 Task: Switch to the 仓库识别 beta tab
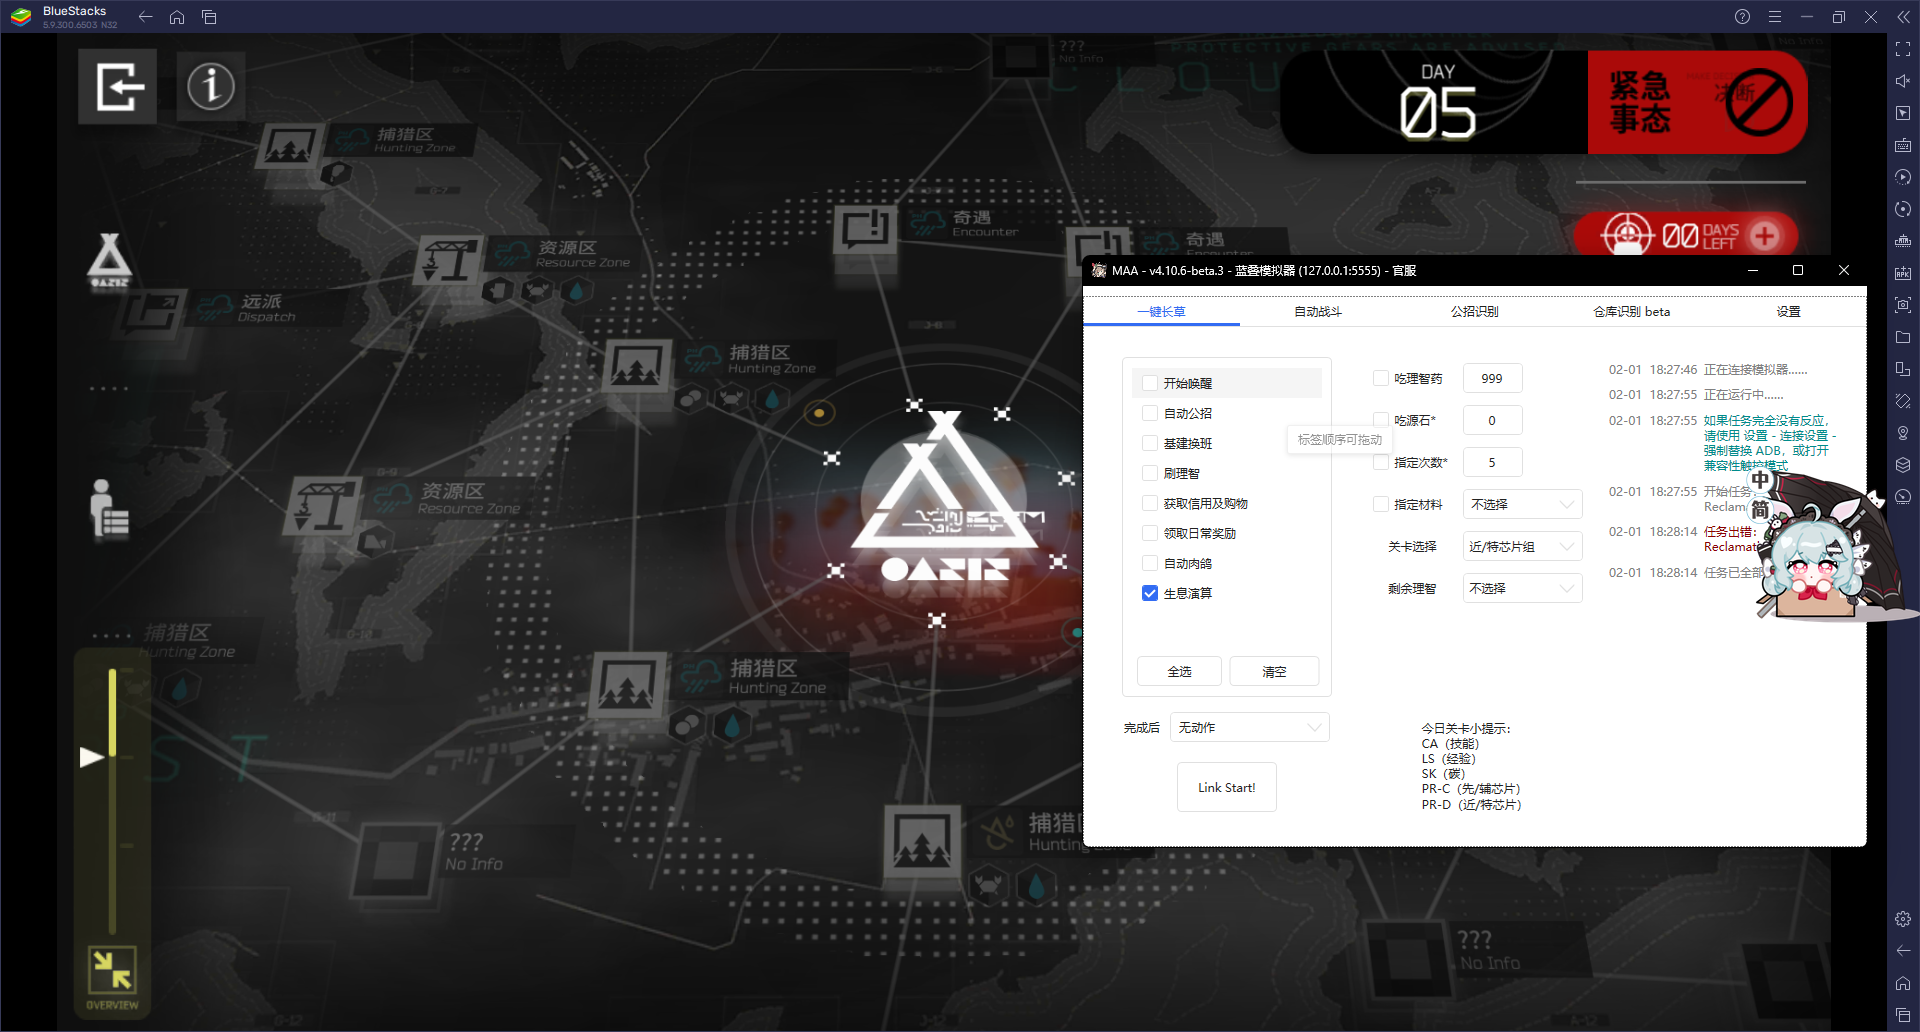[x=1631, y=311]
